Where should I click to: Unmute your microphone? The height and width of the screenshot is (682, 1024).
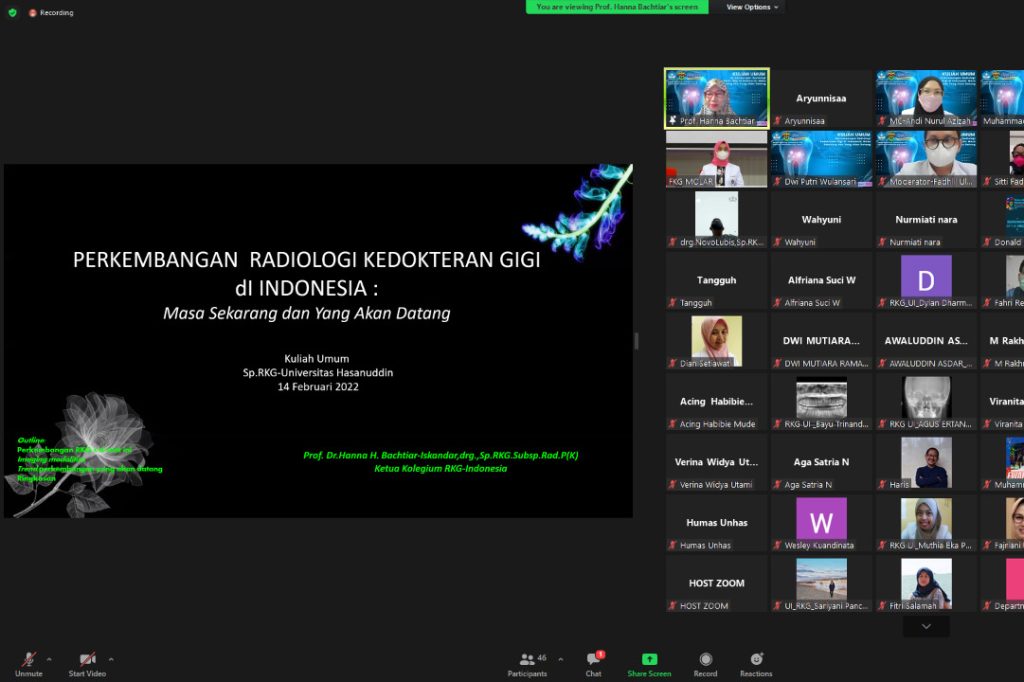tap(27, 661)
